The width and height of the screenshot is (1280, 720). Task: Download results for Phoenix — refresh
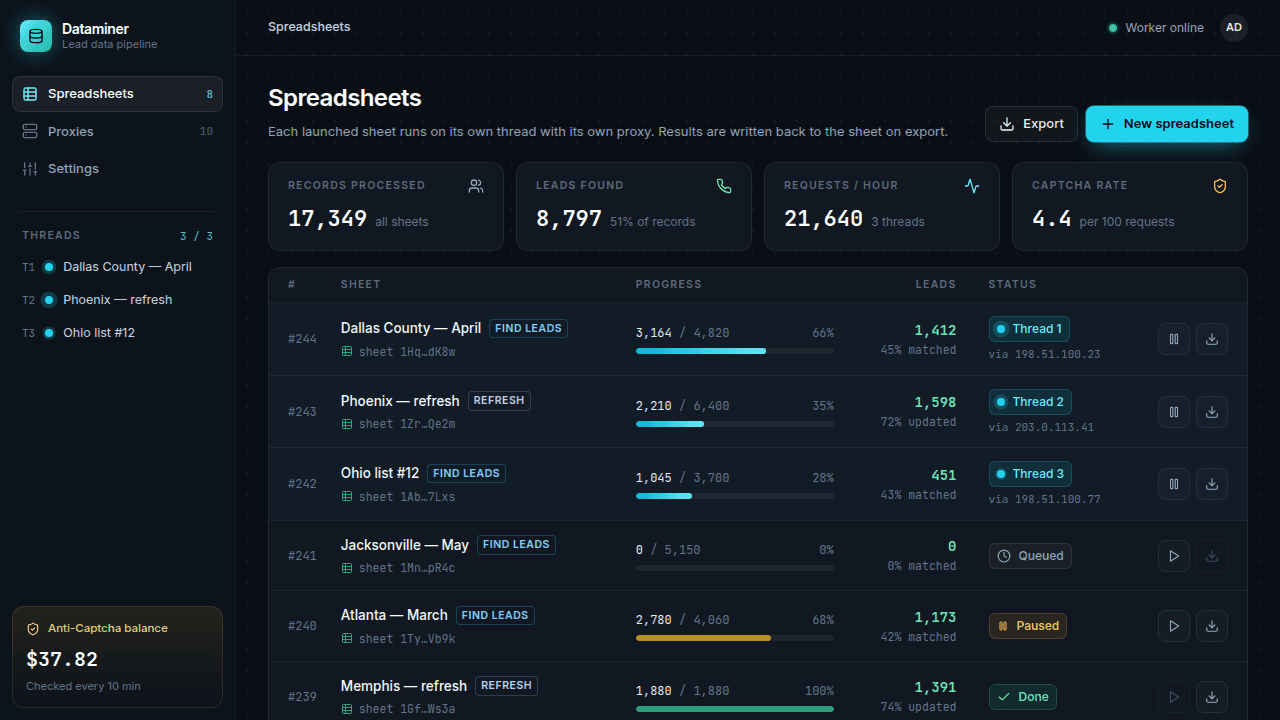[1212, 411]
